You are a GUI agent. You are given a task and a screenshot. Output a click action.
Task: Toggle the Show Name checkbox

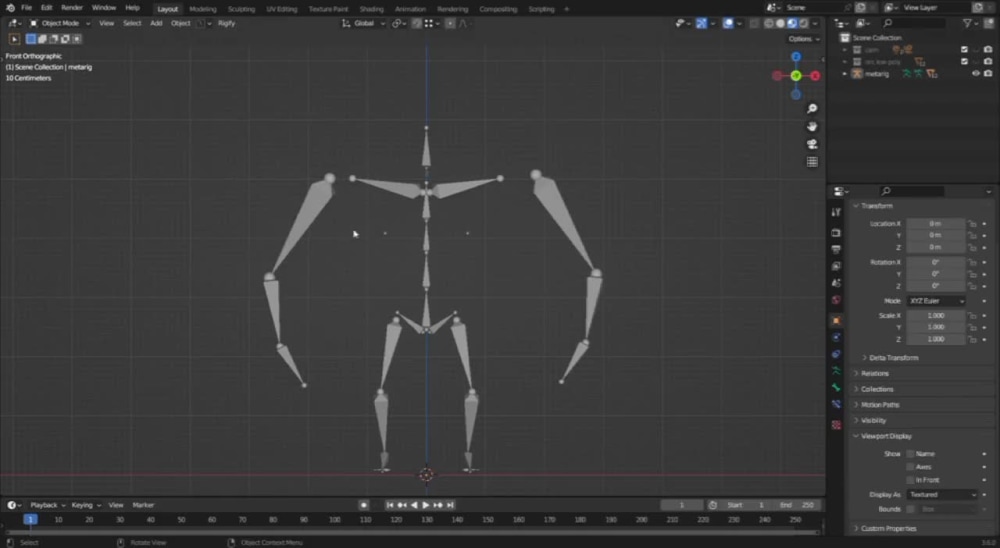click(910, 454)
